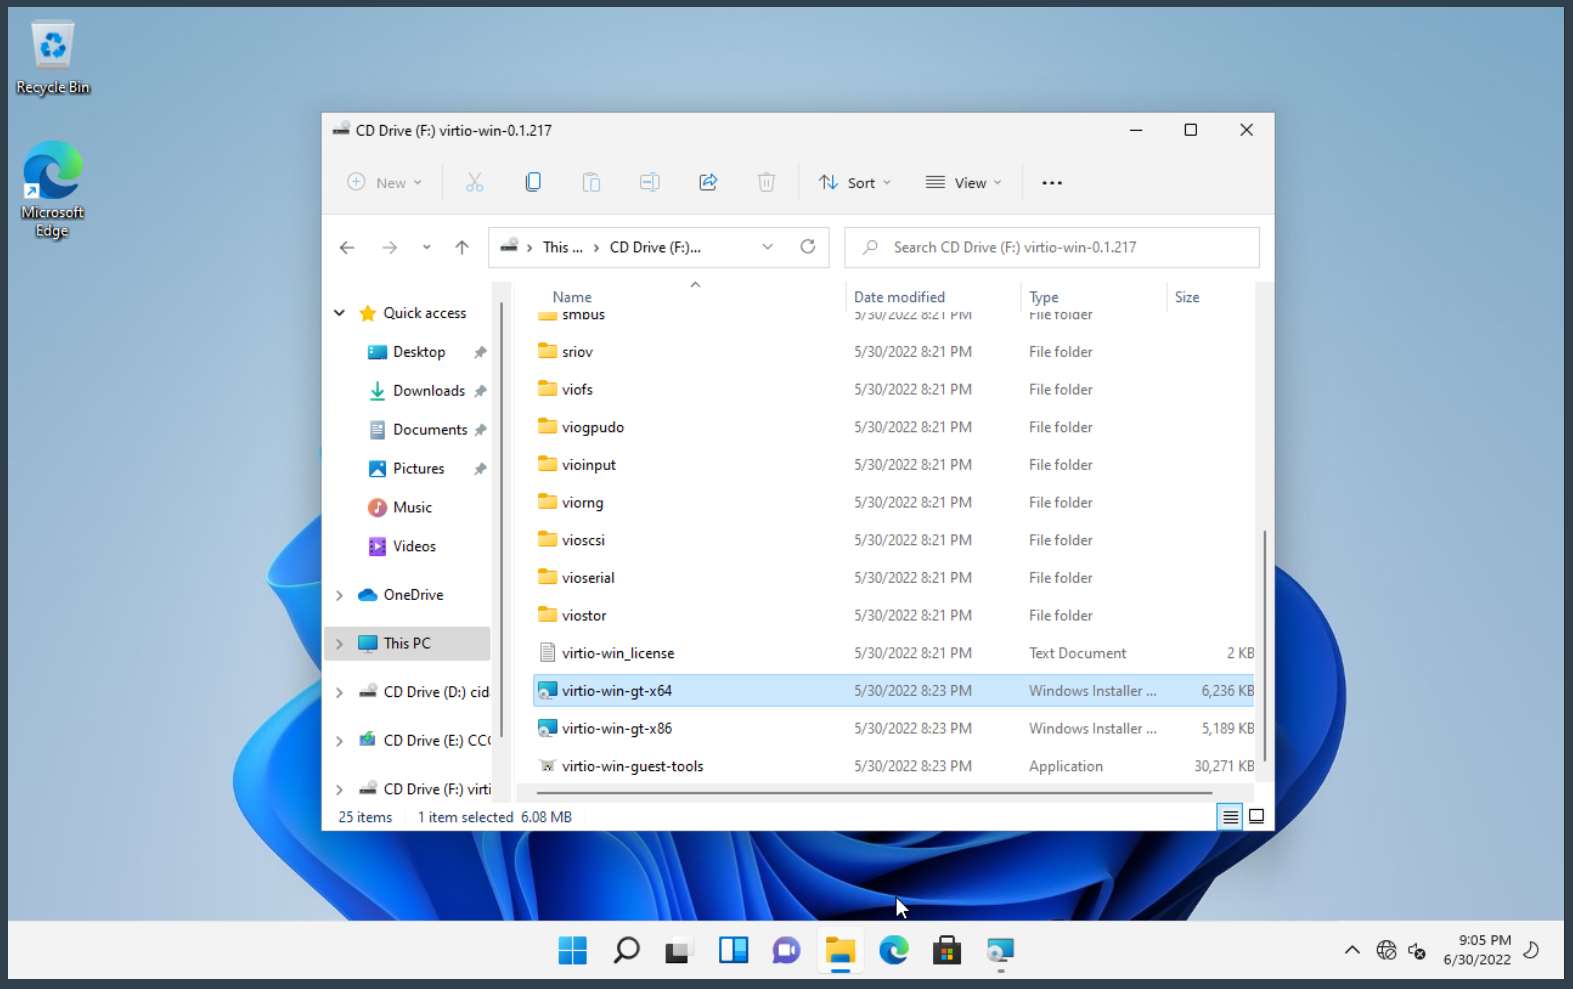Click the Search CD Drive field
The width and height of the screenshot is (1573, 989).
click(x=1052, y=247)
